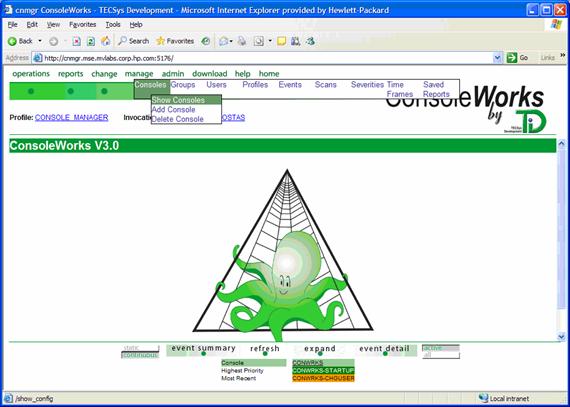
Task: Click the browser Back arrow icon
Action: tap(12, 41)
